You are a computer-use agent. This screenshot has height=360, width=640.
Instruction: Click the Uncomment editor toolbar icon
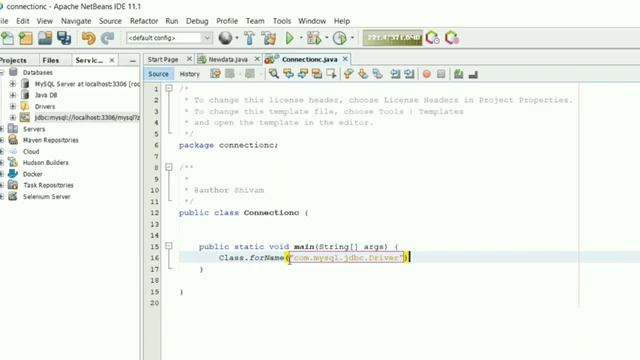[x=473, y=75]
